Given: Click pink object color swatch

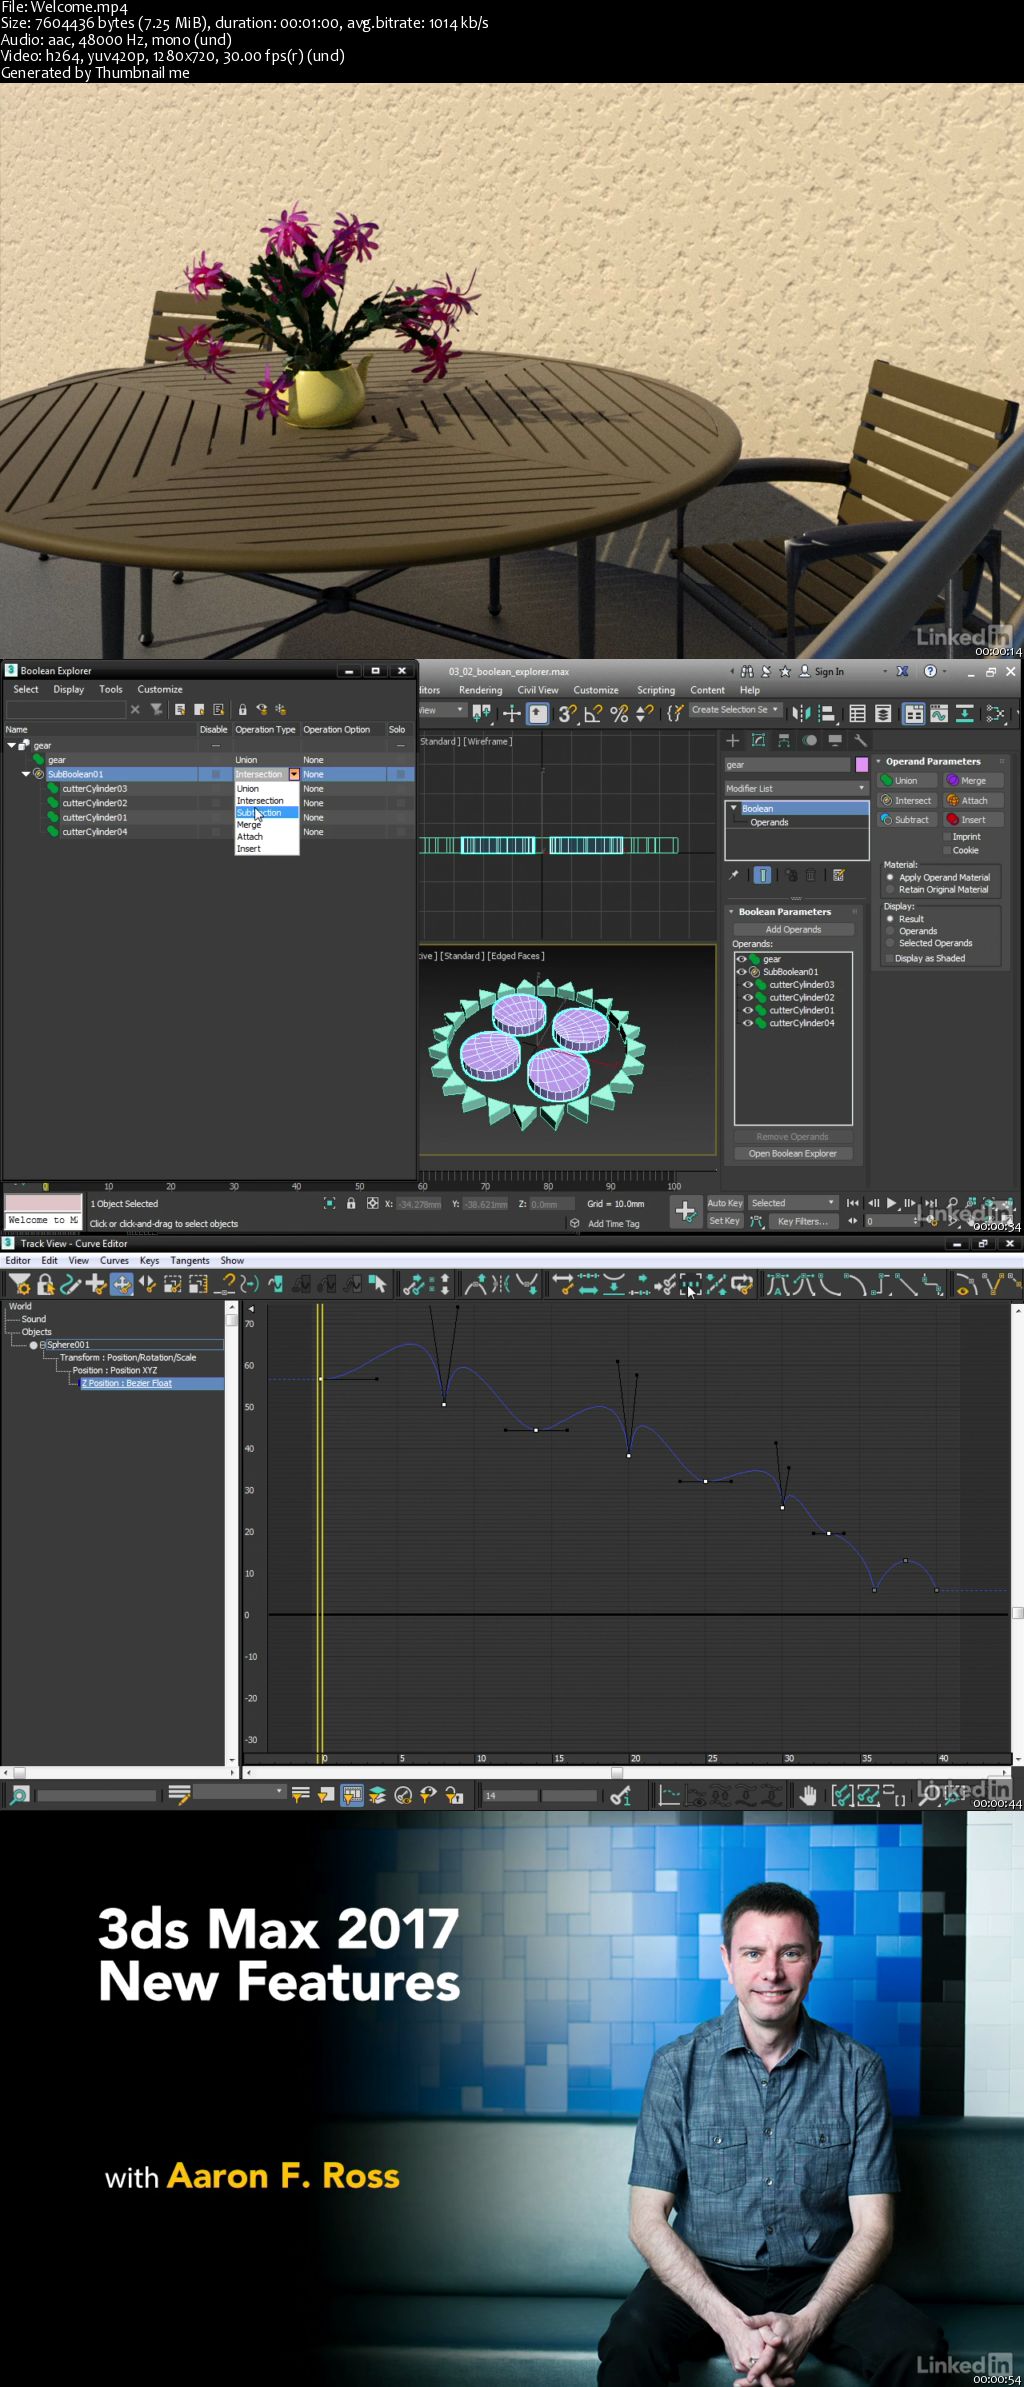Looking at the screenshot, I should point(862,765).
